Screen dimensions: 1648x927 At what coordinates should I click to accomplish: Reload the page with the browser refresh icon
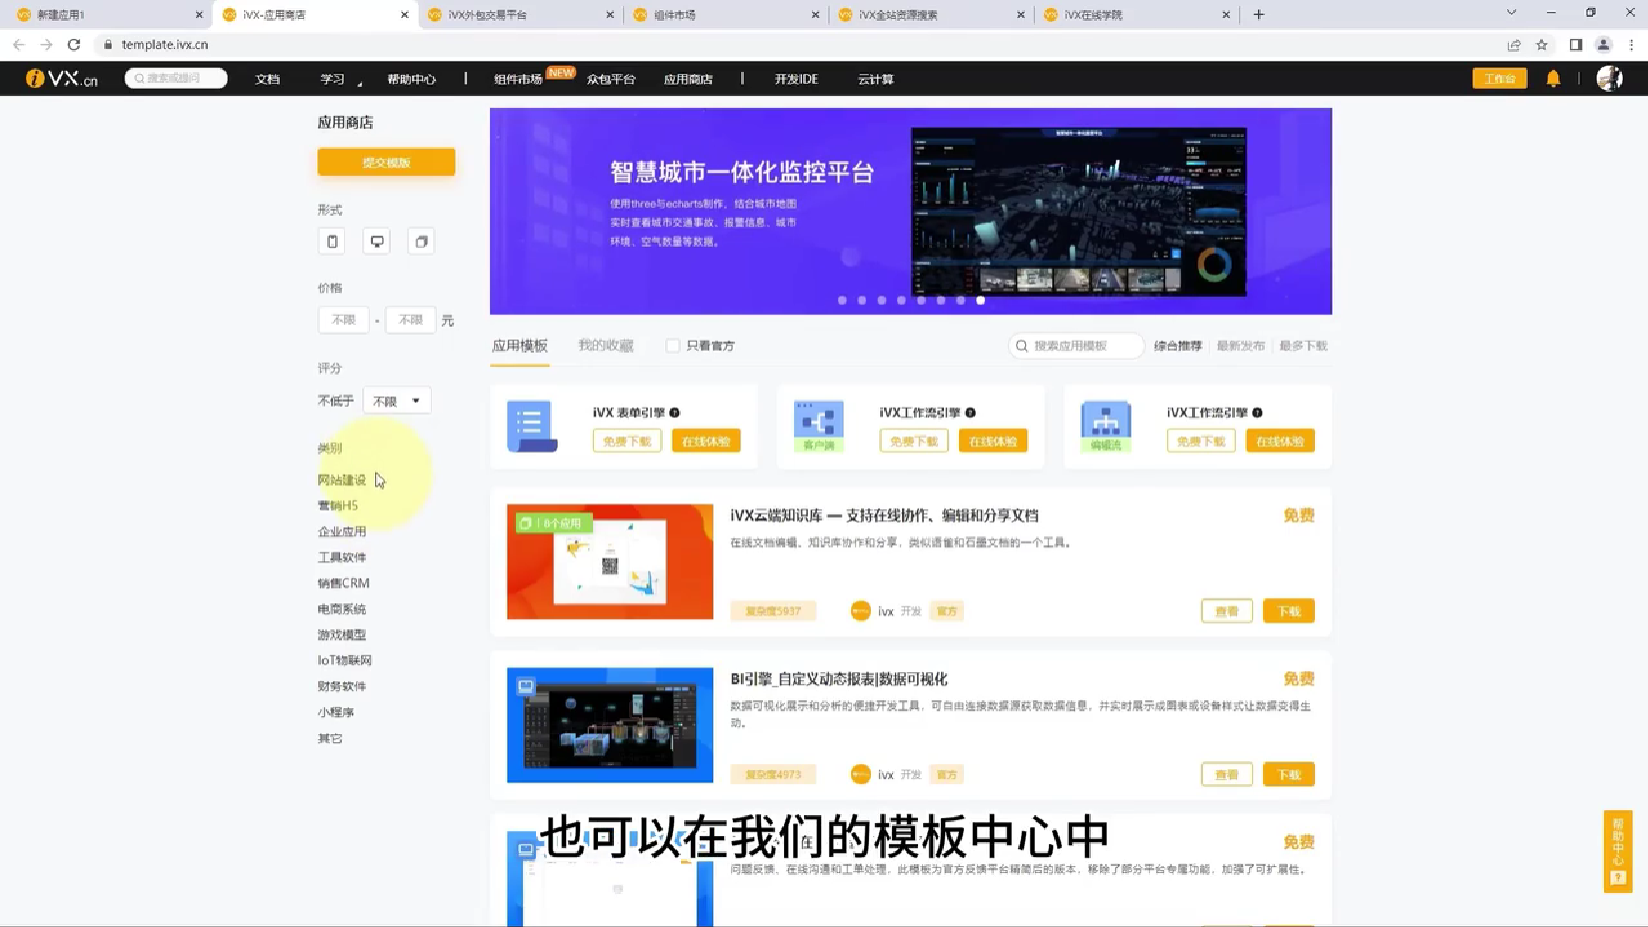point(74,44)
